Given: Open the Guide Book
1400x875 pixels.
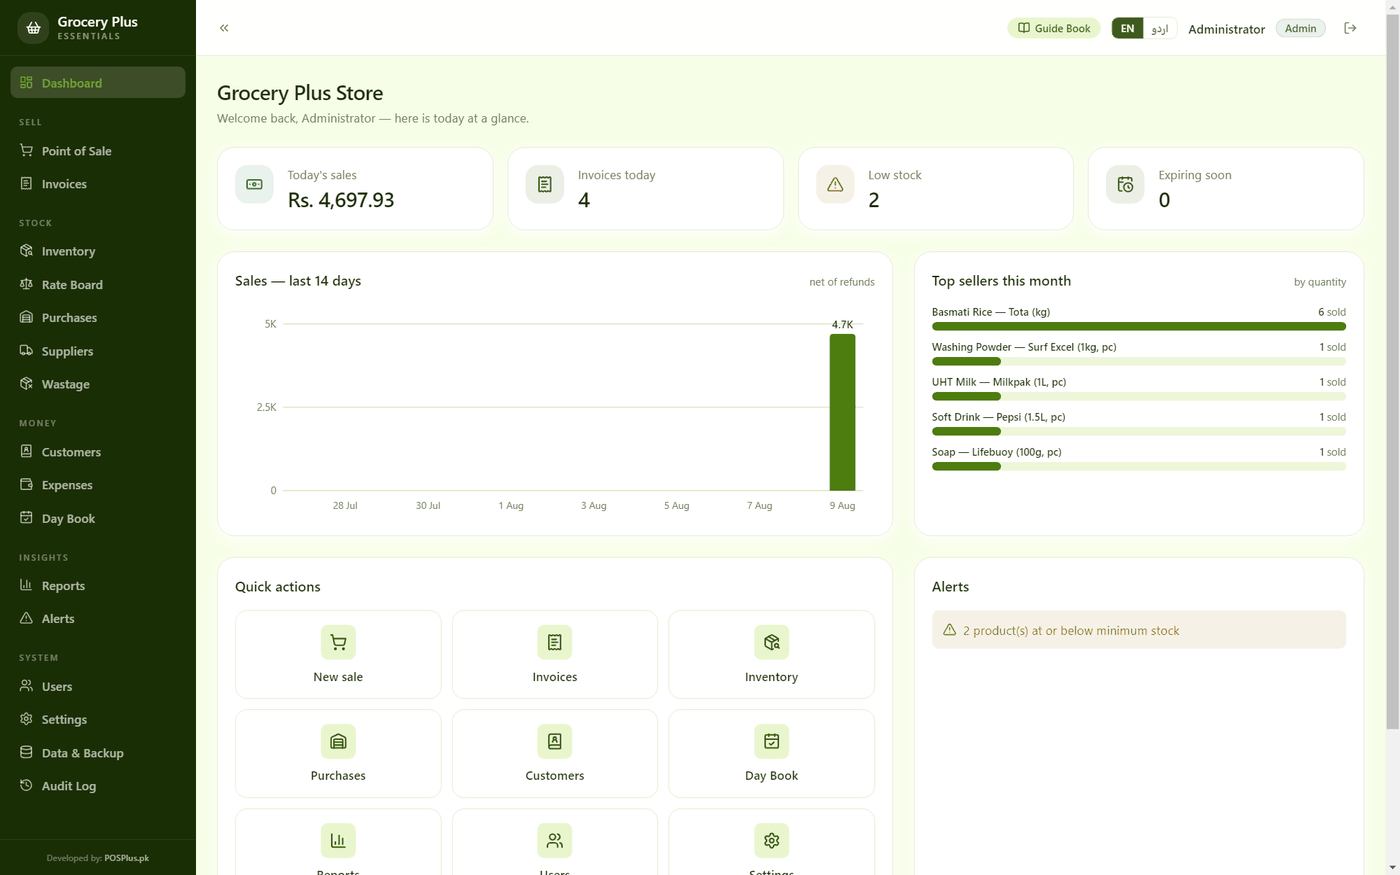Looking at the screenshot, I should pos(1054,28).
